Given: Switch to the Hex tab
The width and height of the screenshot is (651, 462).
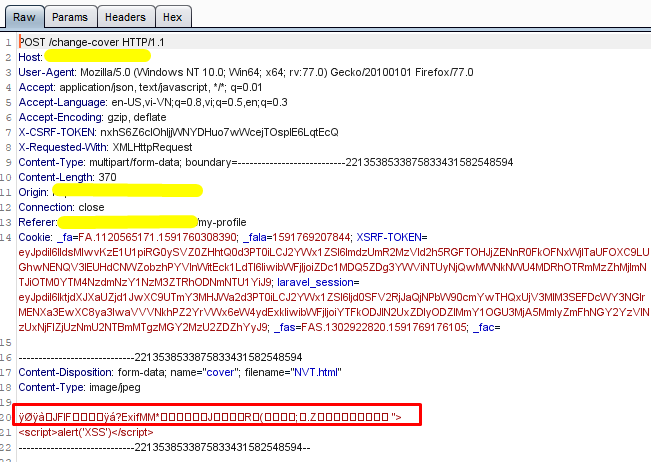Looking at the screenshot, I should coord(172,17).
